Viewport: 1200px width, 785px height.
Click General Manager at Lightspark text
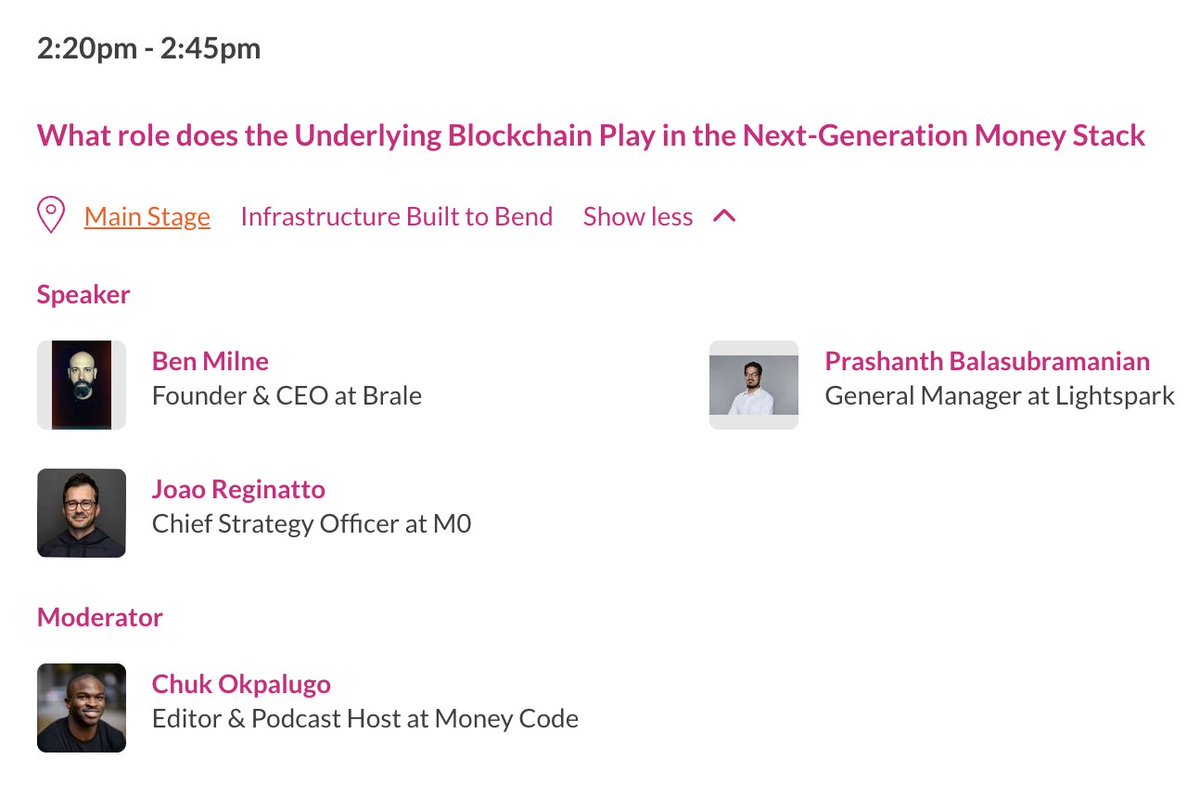[x=1000, y=397]
